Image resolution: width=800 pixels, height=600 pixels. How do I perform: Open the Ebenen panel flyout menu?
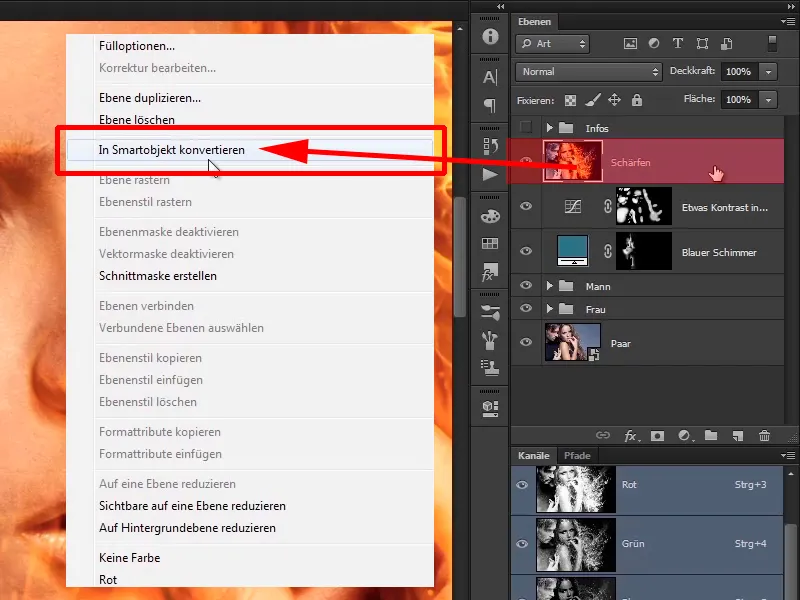point(788,21)
